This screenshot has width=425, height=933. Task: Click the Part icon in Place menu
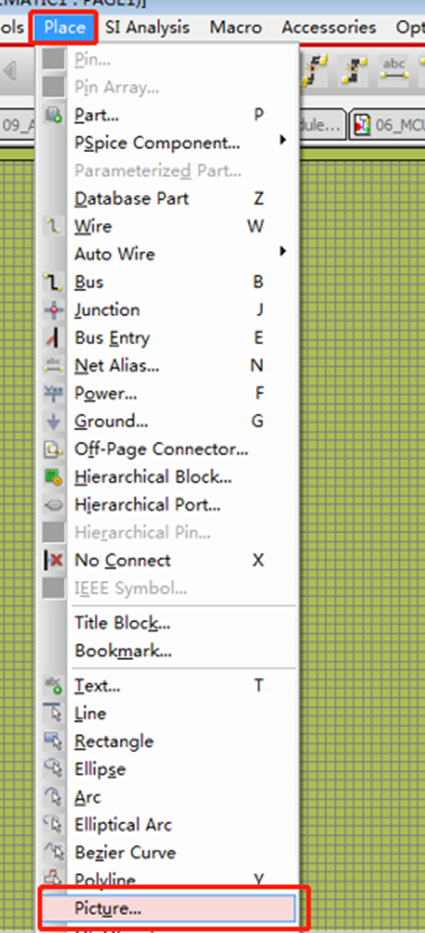coord(54,114)
